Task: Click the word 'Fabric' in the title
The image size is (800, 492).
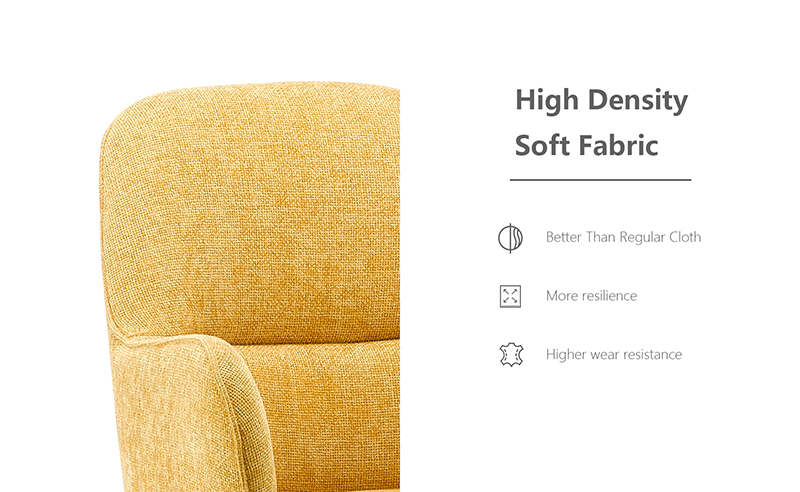Action: [618, 145]
